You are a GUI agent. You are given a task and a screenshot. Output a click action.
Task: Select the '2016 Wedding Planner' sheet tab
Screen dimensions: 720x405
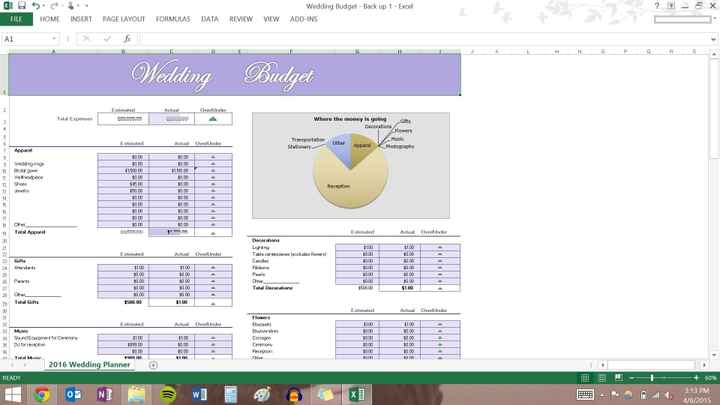coord(90,365)
